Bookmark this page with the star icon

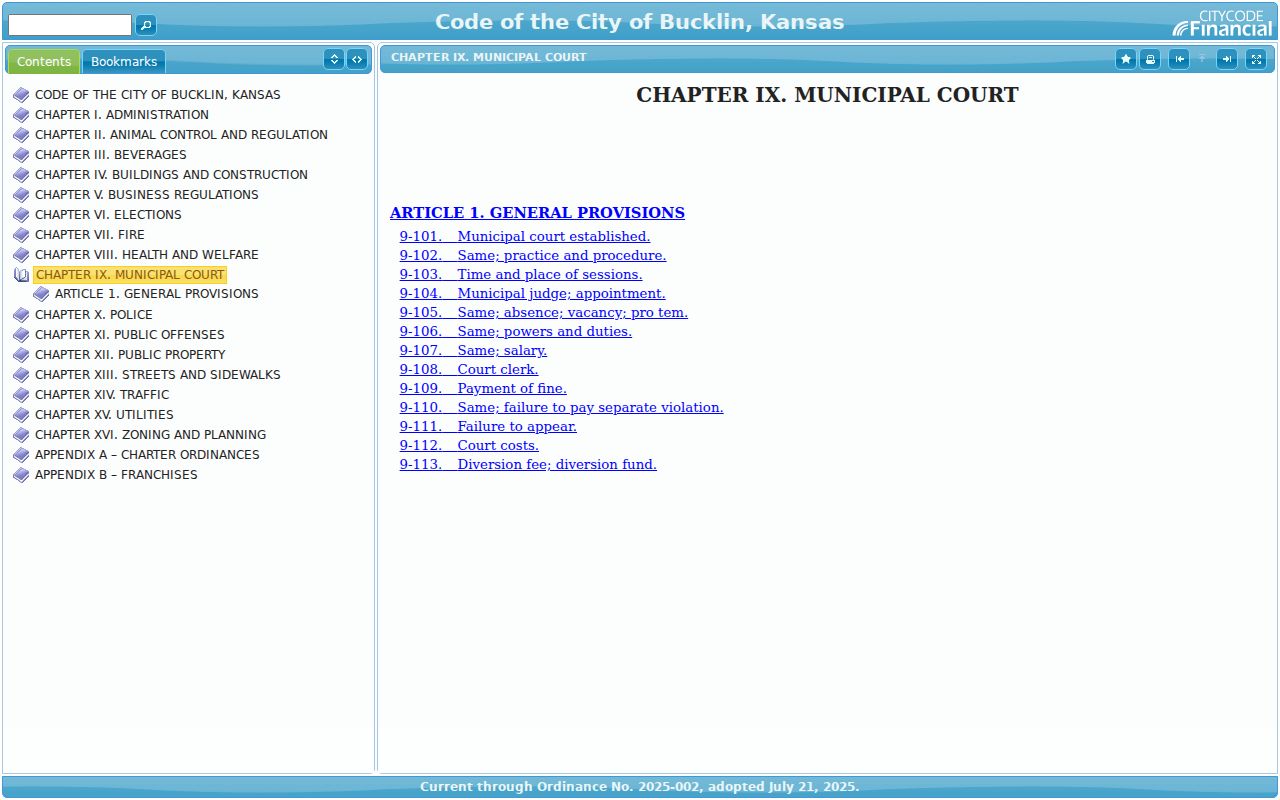coord(1126,59)
